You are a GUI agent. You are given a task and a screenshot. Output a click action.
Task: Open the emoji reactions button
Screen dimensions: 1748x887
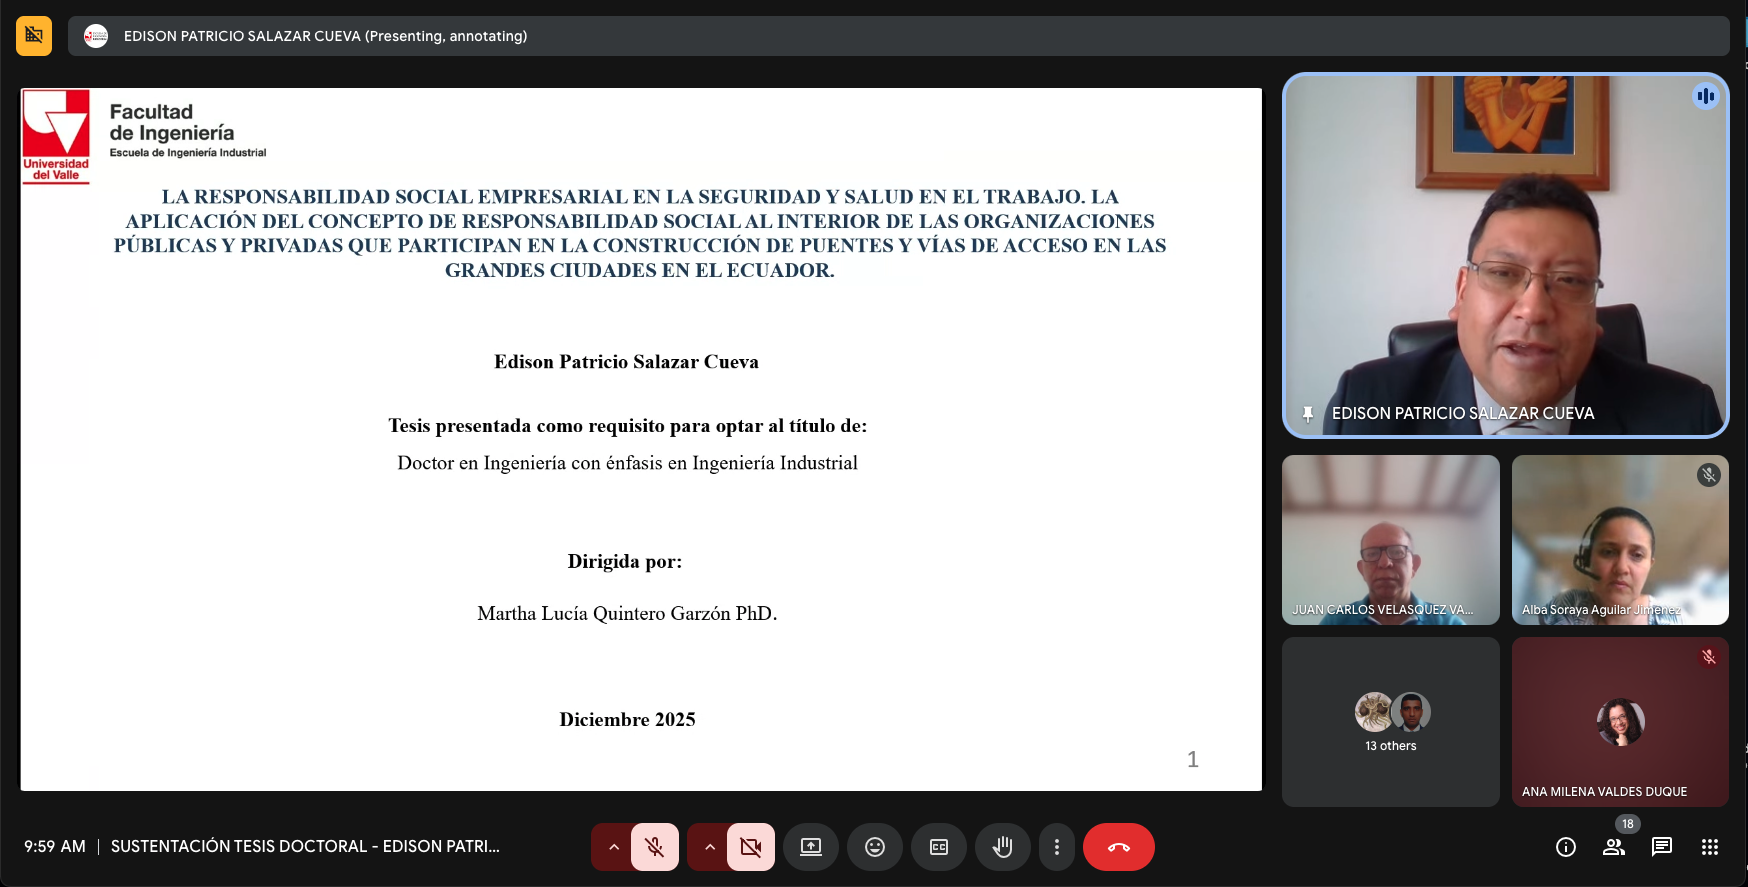coord(875,847)
